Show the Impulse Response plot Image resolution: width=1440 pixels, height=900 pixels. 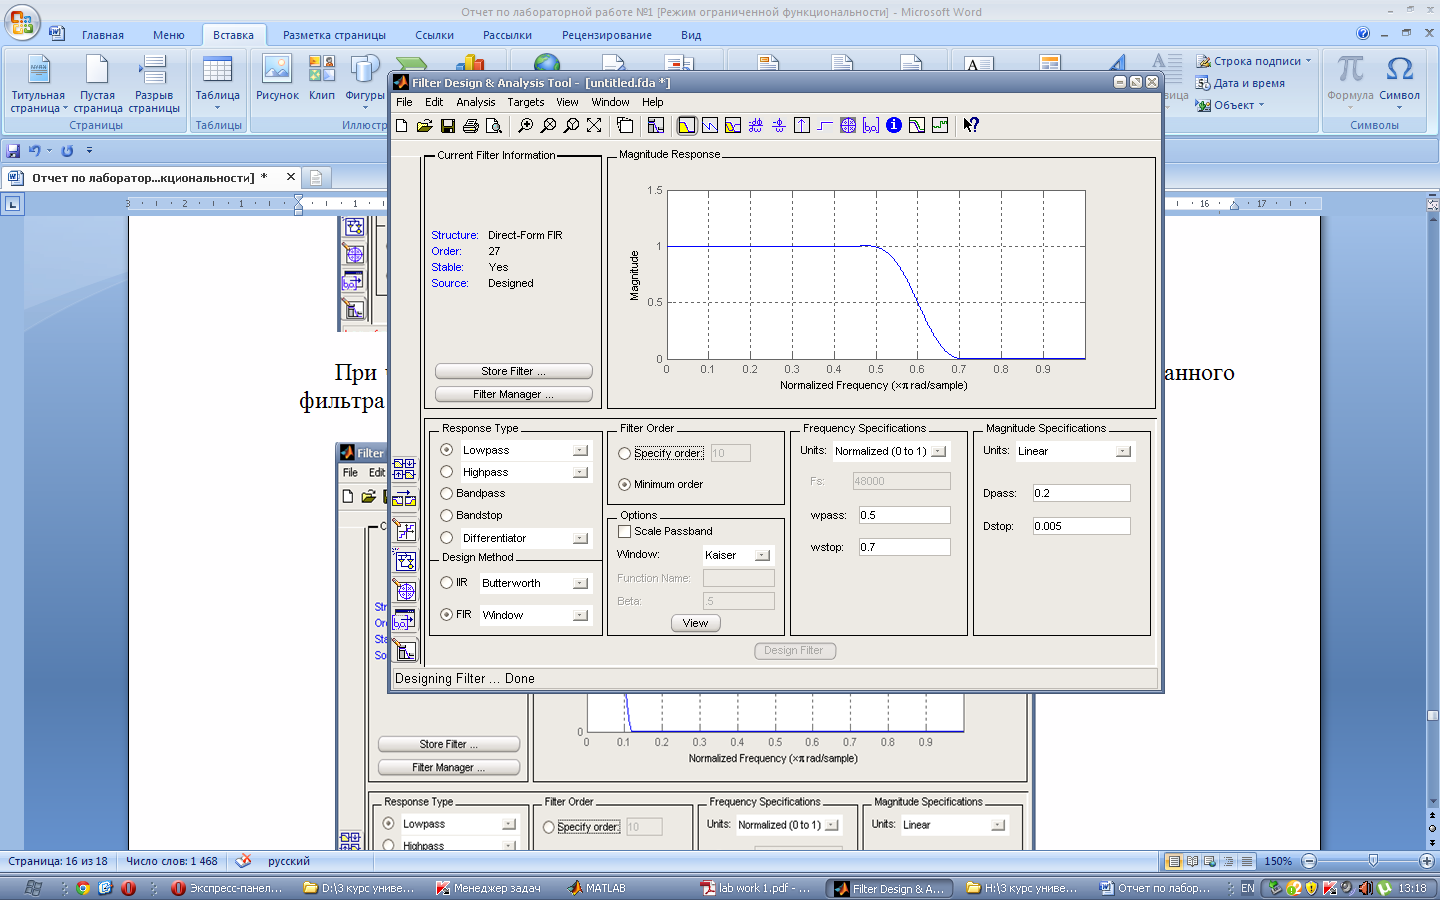point(802,126)
